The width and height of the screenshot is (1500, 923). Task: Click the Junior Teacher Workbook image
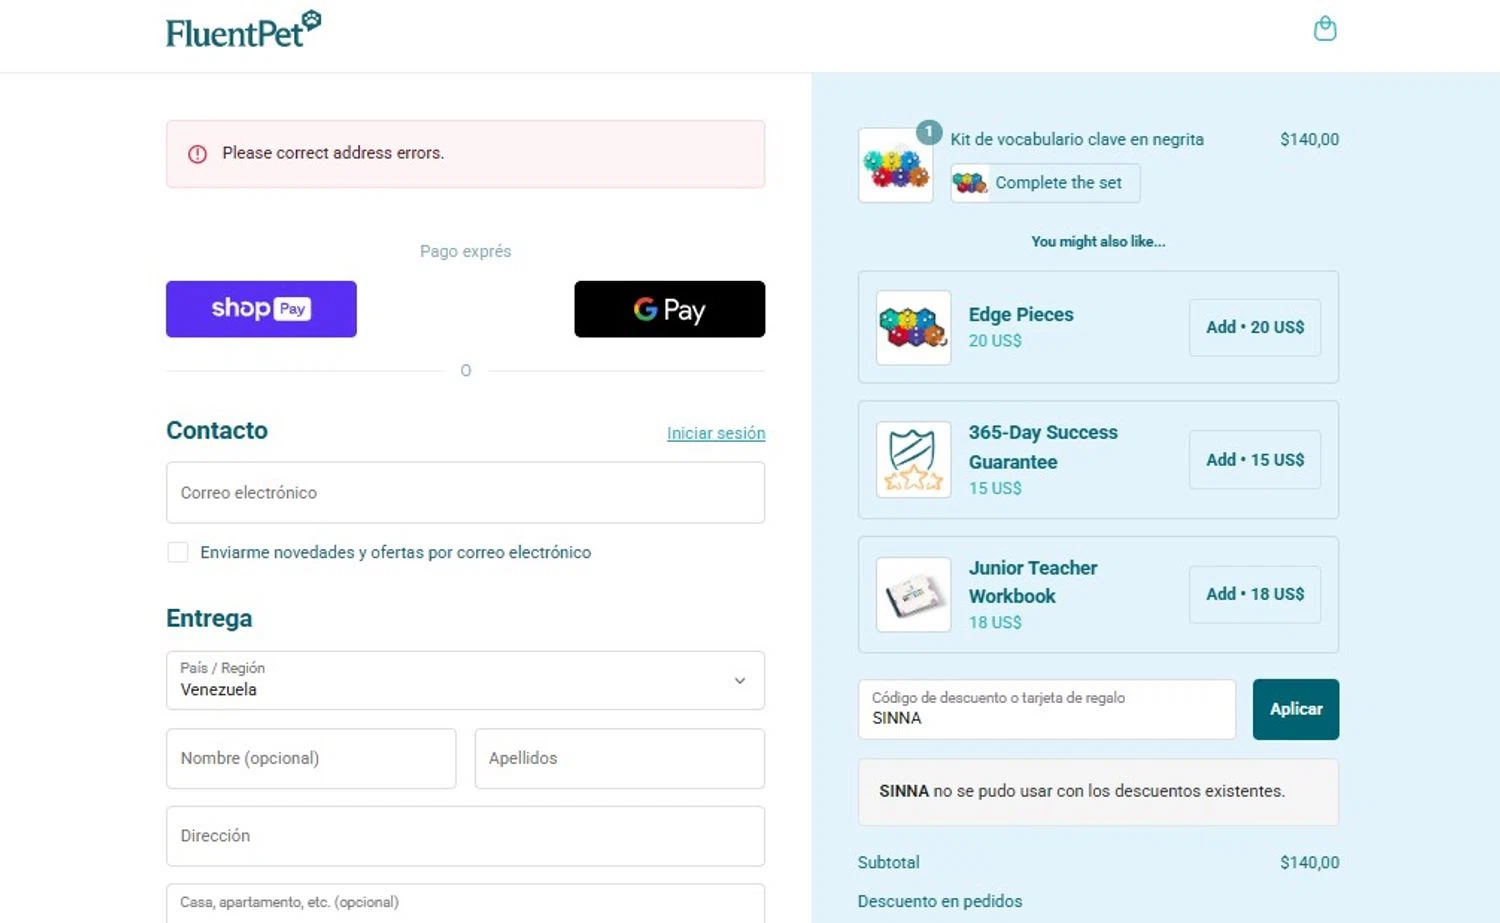coord(913,595)
